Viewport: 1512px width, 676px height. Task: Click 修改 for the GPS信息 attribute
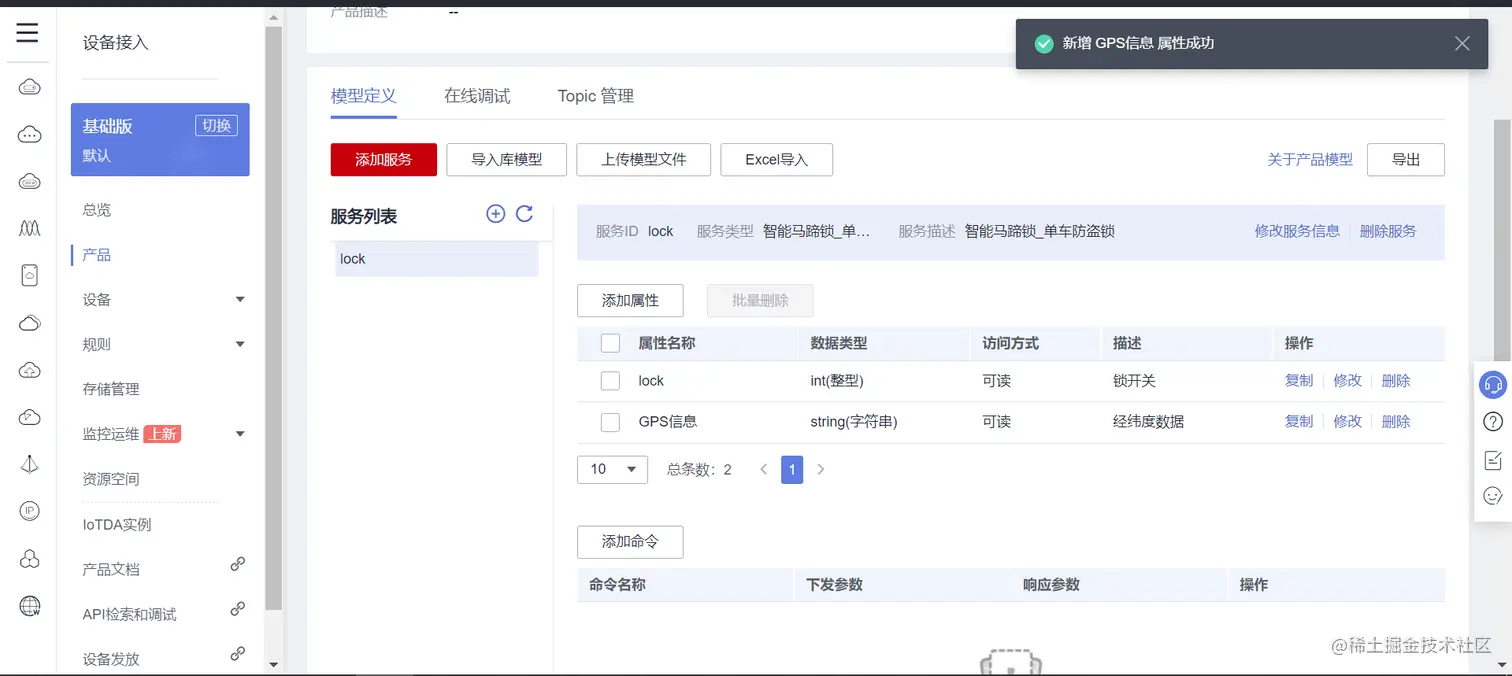1348,422
